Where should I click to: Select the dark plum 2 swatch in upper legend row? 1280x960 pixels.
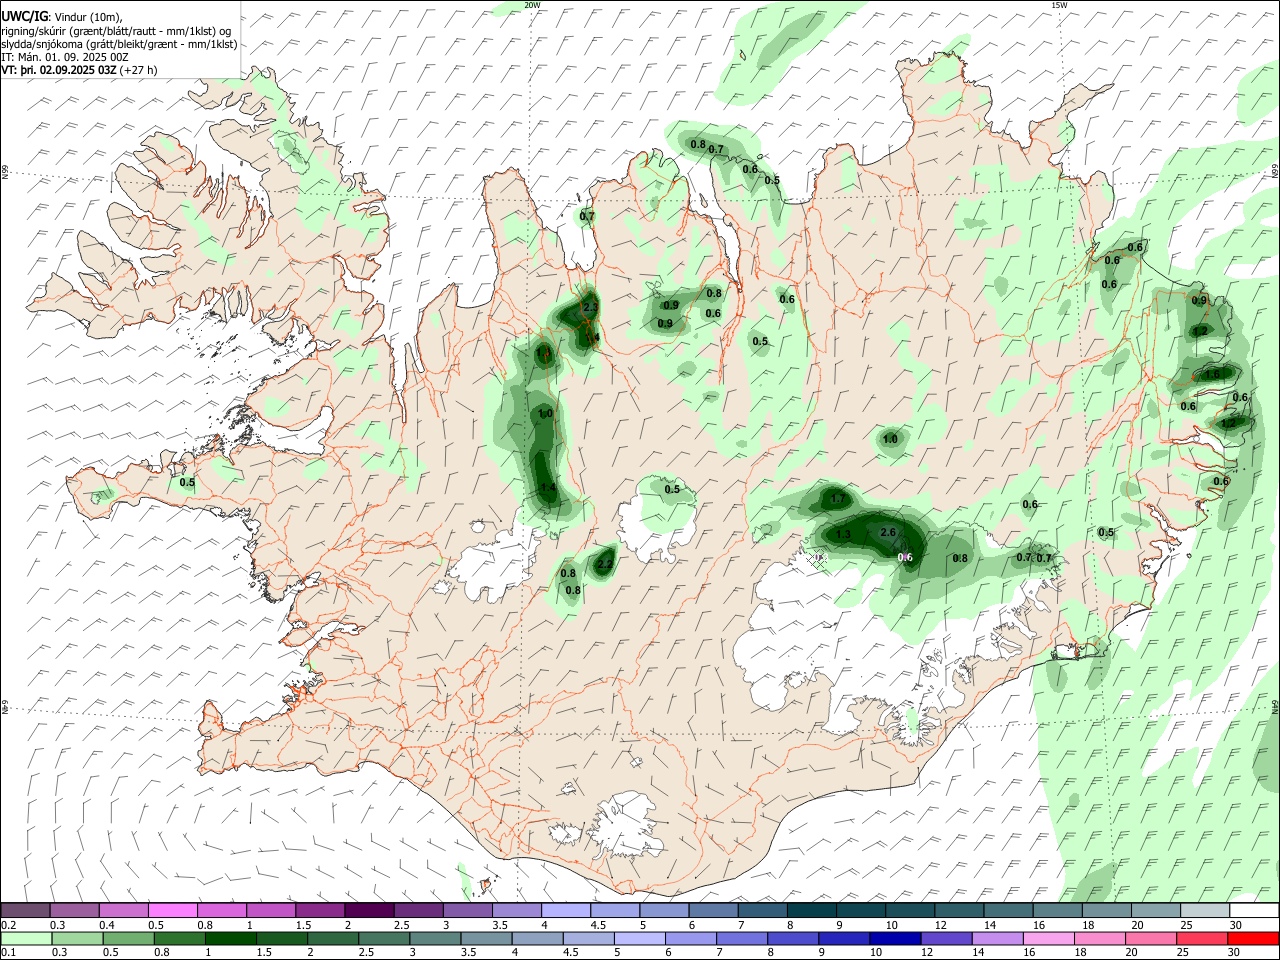[x=368, y=911]
